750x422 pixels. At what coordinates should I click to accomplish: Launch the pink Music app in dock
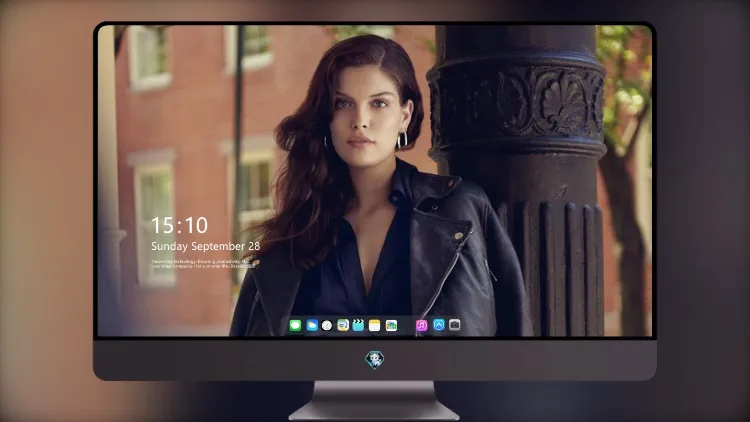coord(421,325)
